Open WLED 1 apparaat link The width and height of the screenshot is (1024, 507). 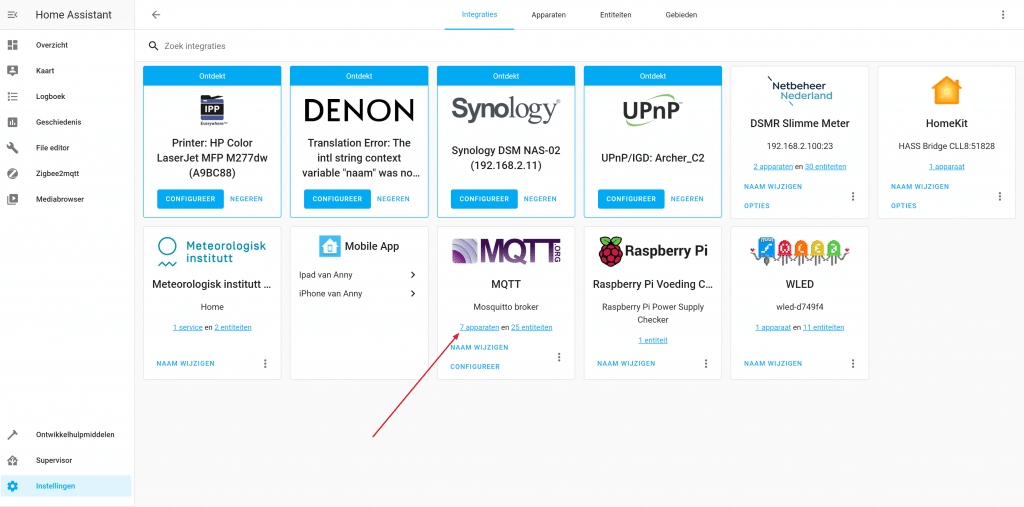[x=773, y=327]
